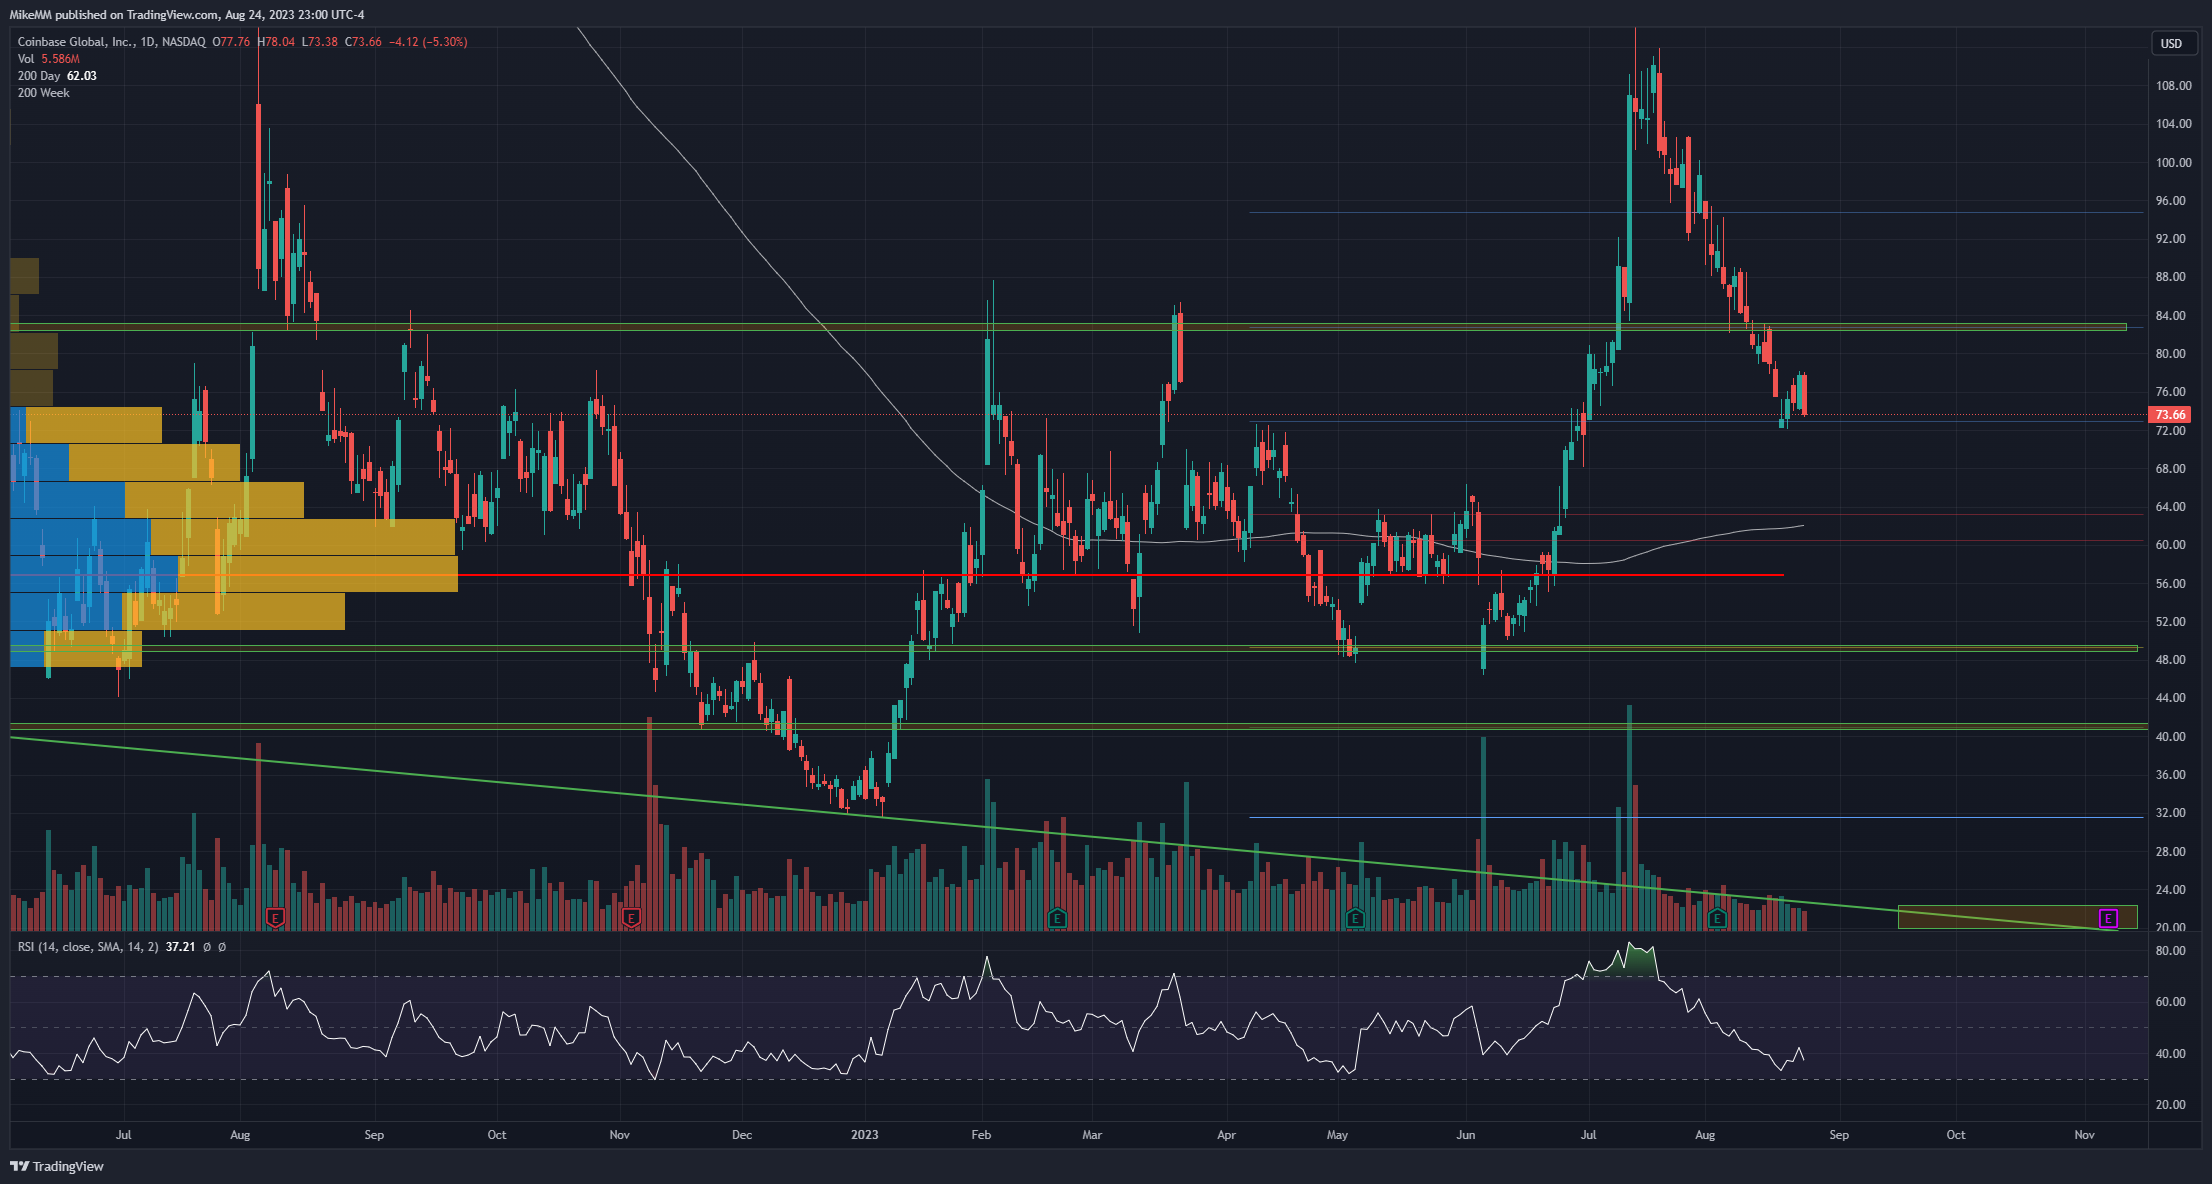The height and width of the screenshot is (1184, 2212).
Task: Click the close value C73.66 in header
Action: click(x=364, y=42)
